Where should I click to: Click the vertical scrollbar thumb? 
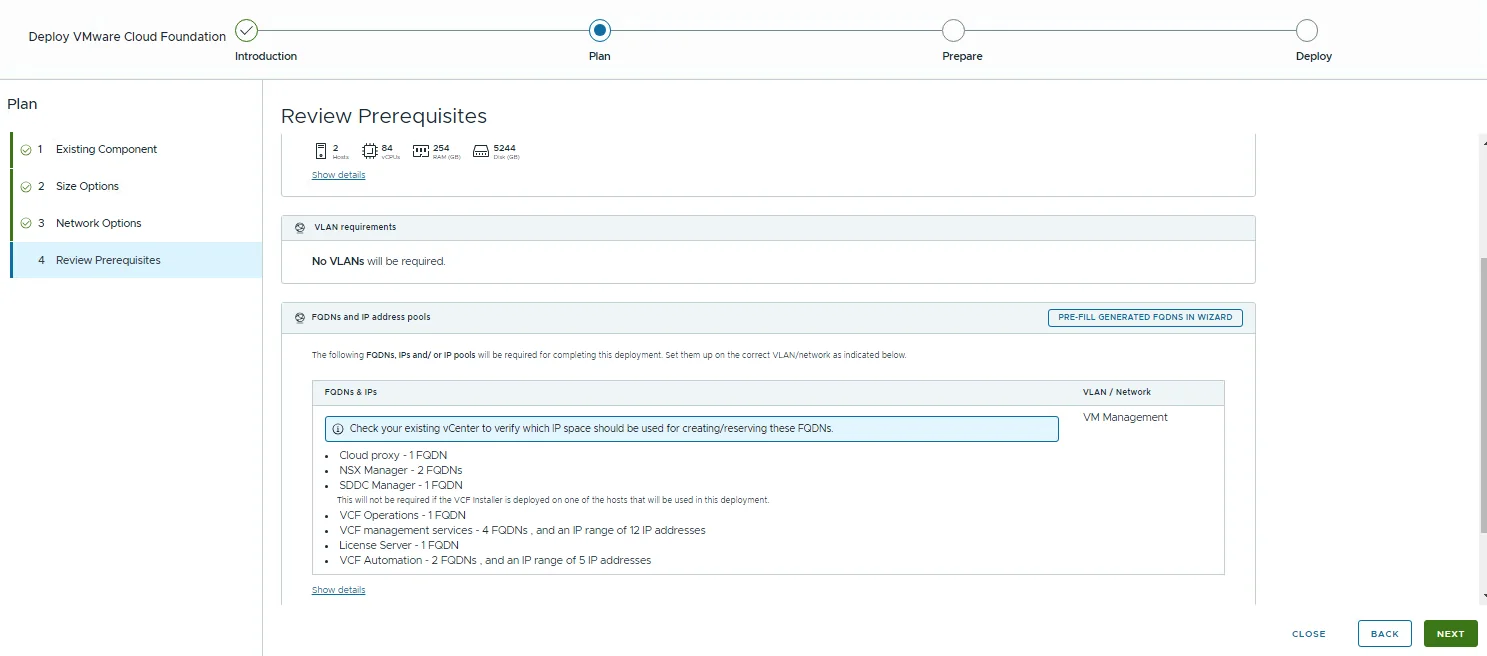(1482, 394)
